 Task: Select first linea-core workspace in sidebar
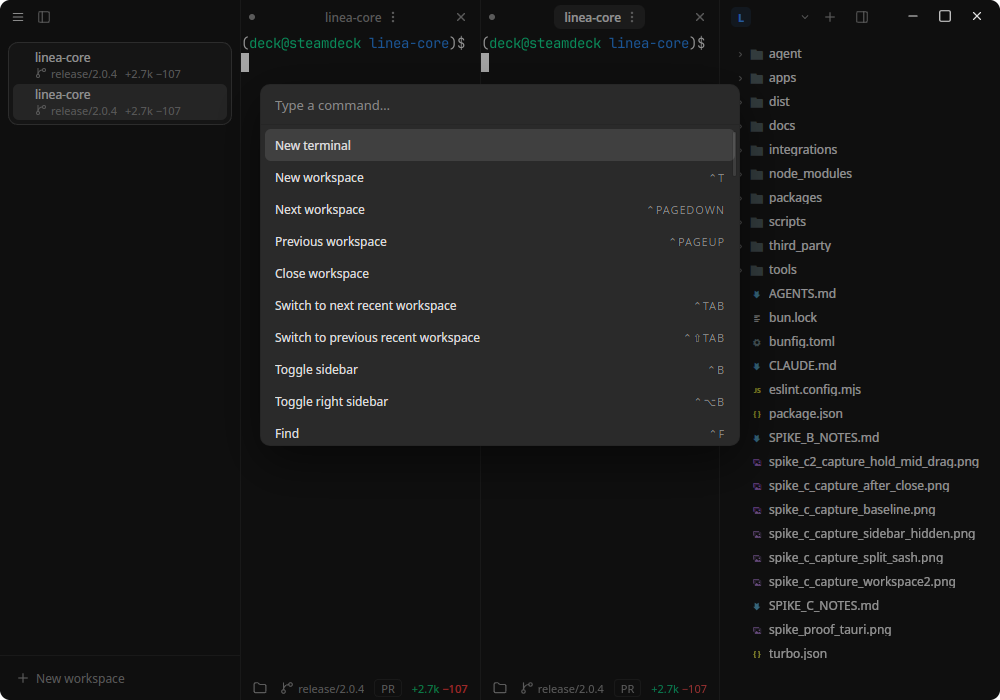[x=120, y=65]
